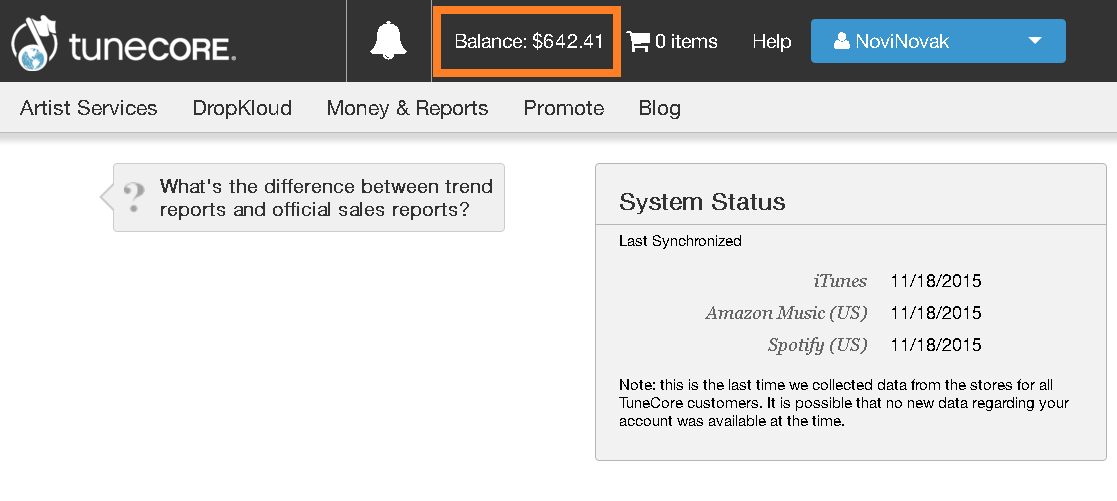
Task: Click the Help link in header
Action: pyautogui.click(x=771, y=41)
